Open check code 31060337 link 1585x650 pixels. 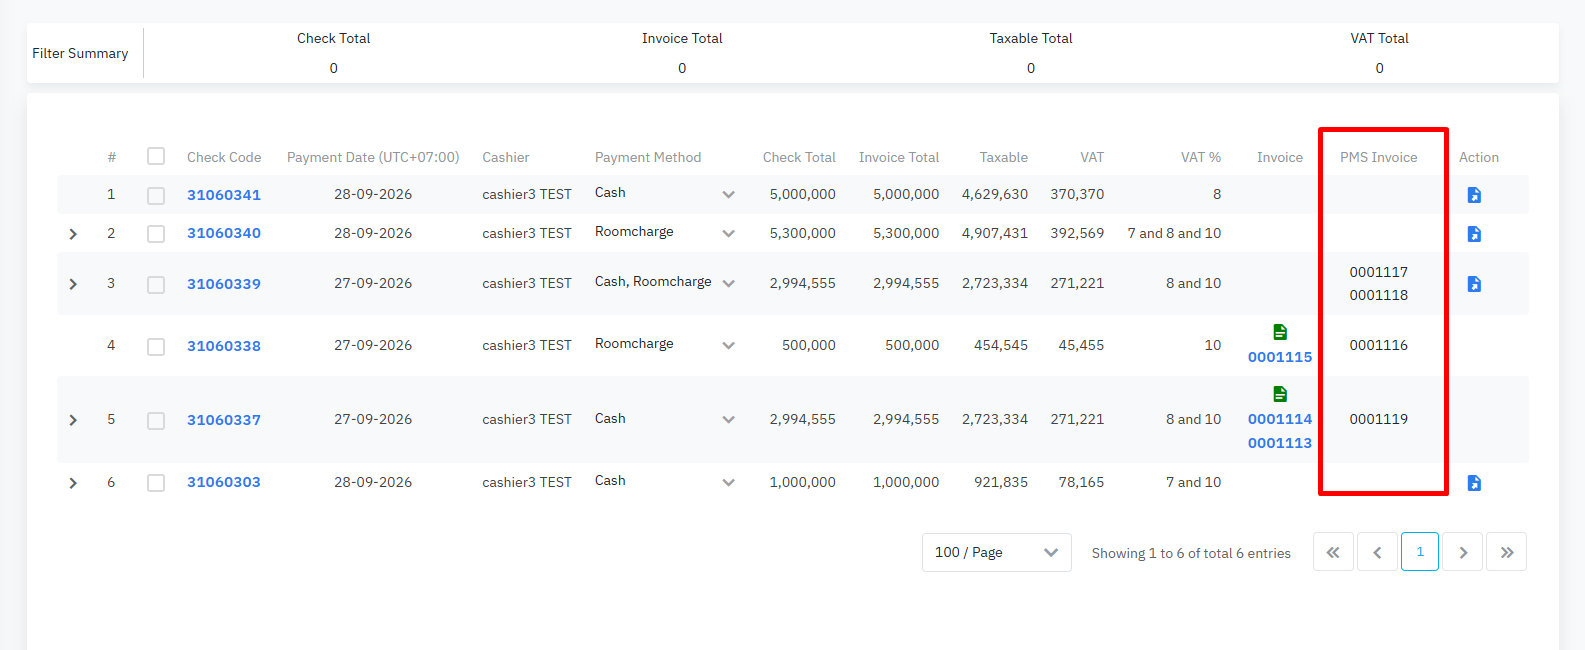pyautogui.click(x=224, y=420)
